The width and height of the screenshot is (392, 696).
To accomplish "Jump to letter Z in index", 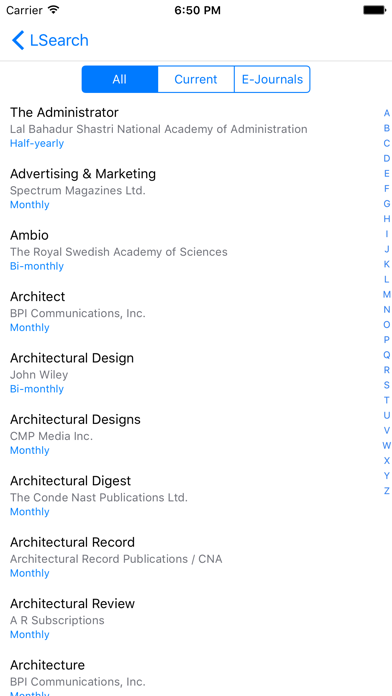I will pos(387,490).
